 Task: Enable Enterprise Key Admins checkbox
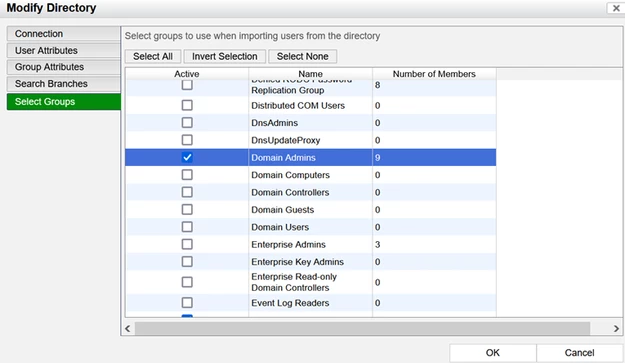pos(187,261)
